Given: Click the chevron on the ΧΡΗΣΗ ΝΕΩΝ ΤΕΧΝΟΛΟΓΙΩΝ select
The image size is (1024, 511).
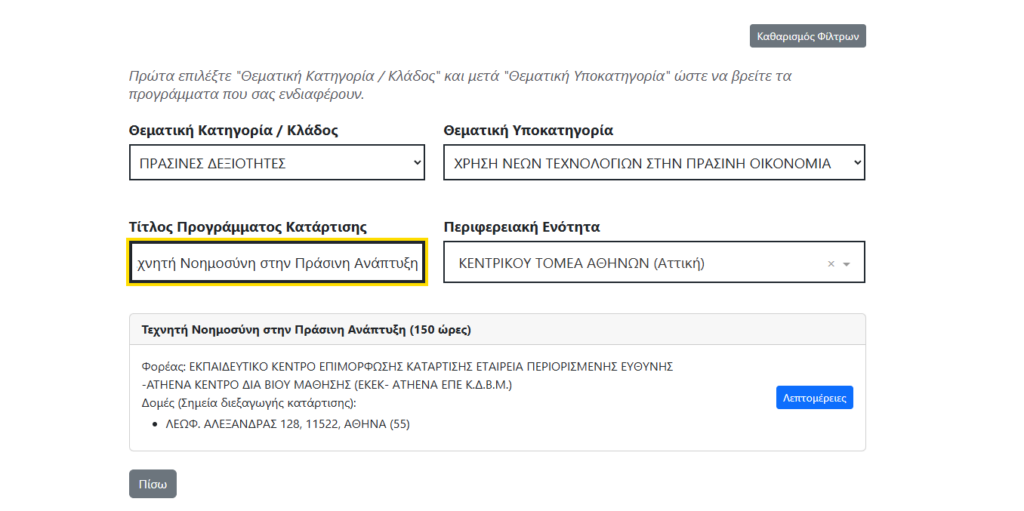Looking at the screenshot, I should [x=855, y=163].
